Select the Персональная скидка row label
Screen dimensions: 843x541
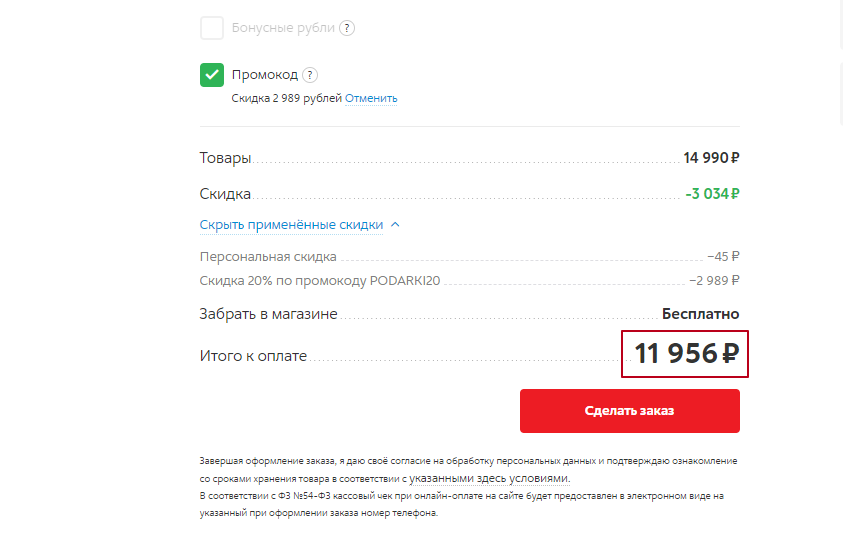coord(268,257)
